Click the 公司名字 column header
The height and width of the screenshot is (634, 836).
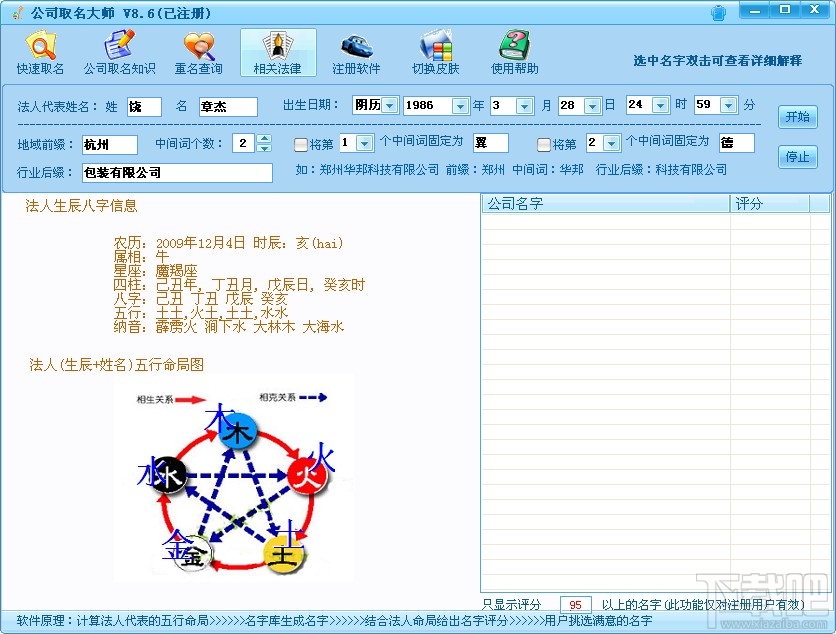pos(606,204)
